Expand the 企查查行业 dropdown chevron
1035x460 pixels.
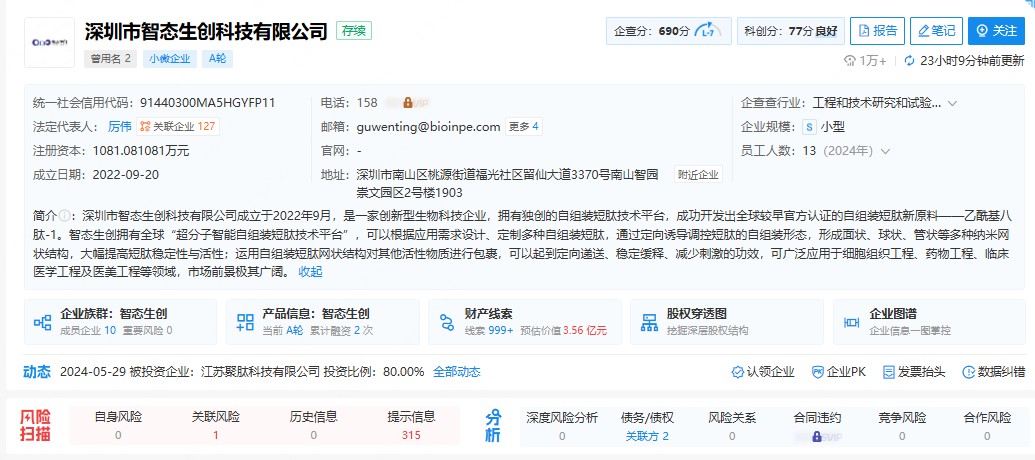pyautogui.click(x=952, y=104)
